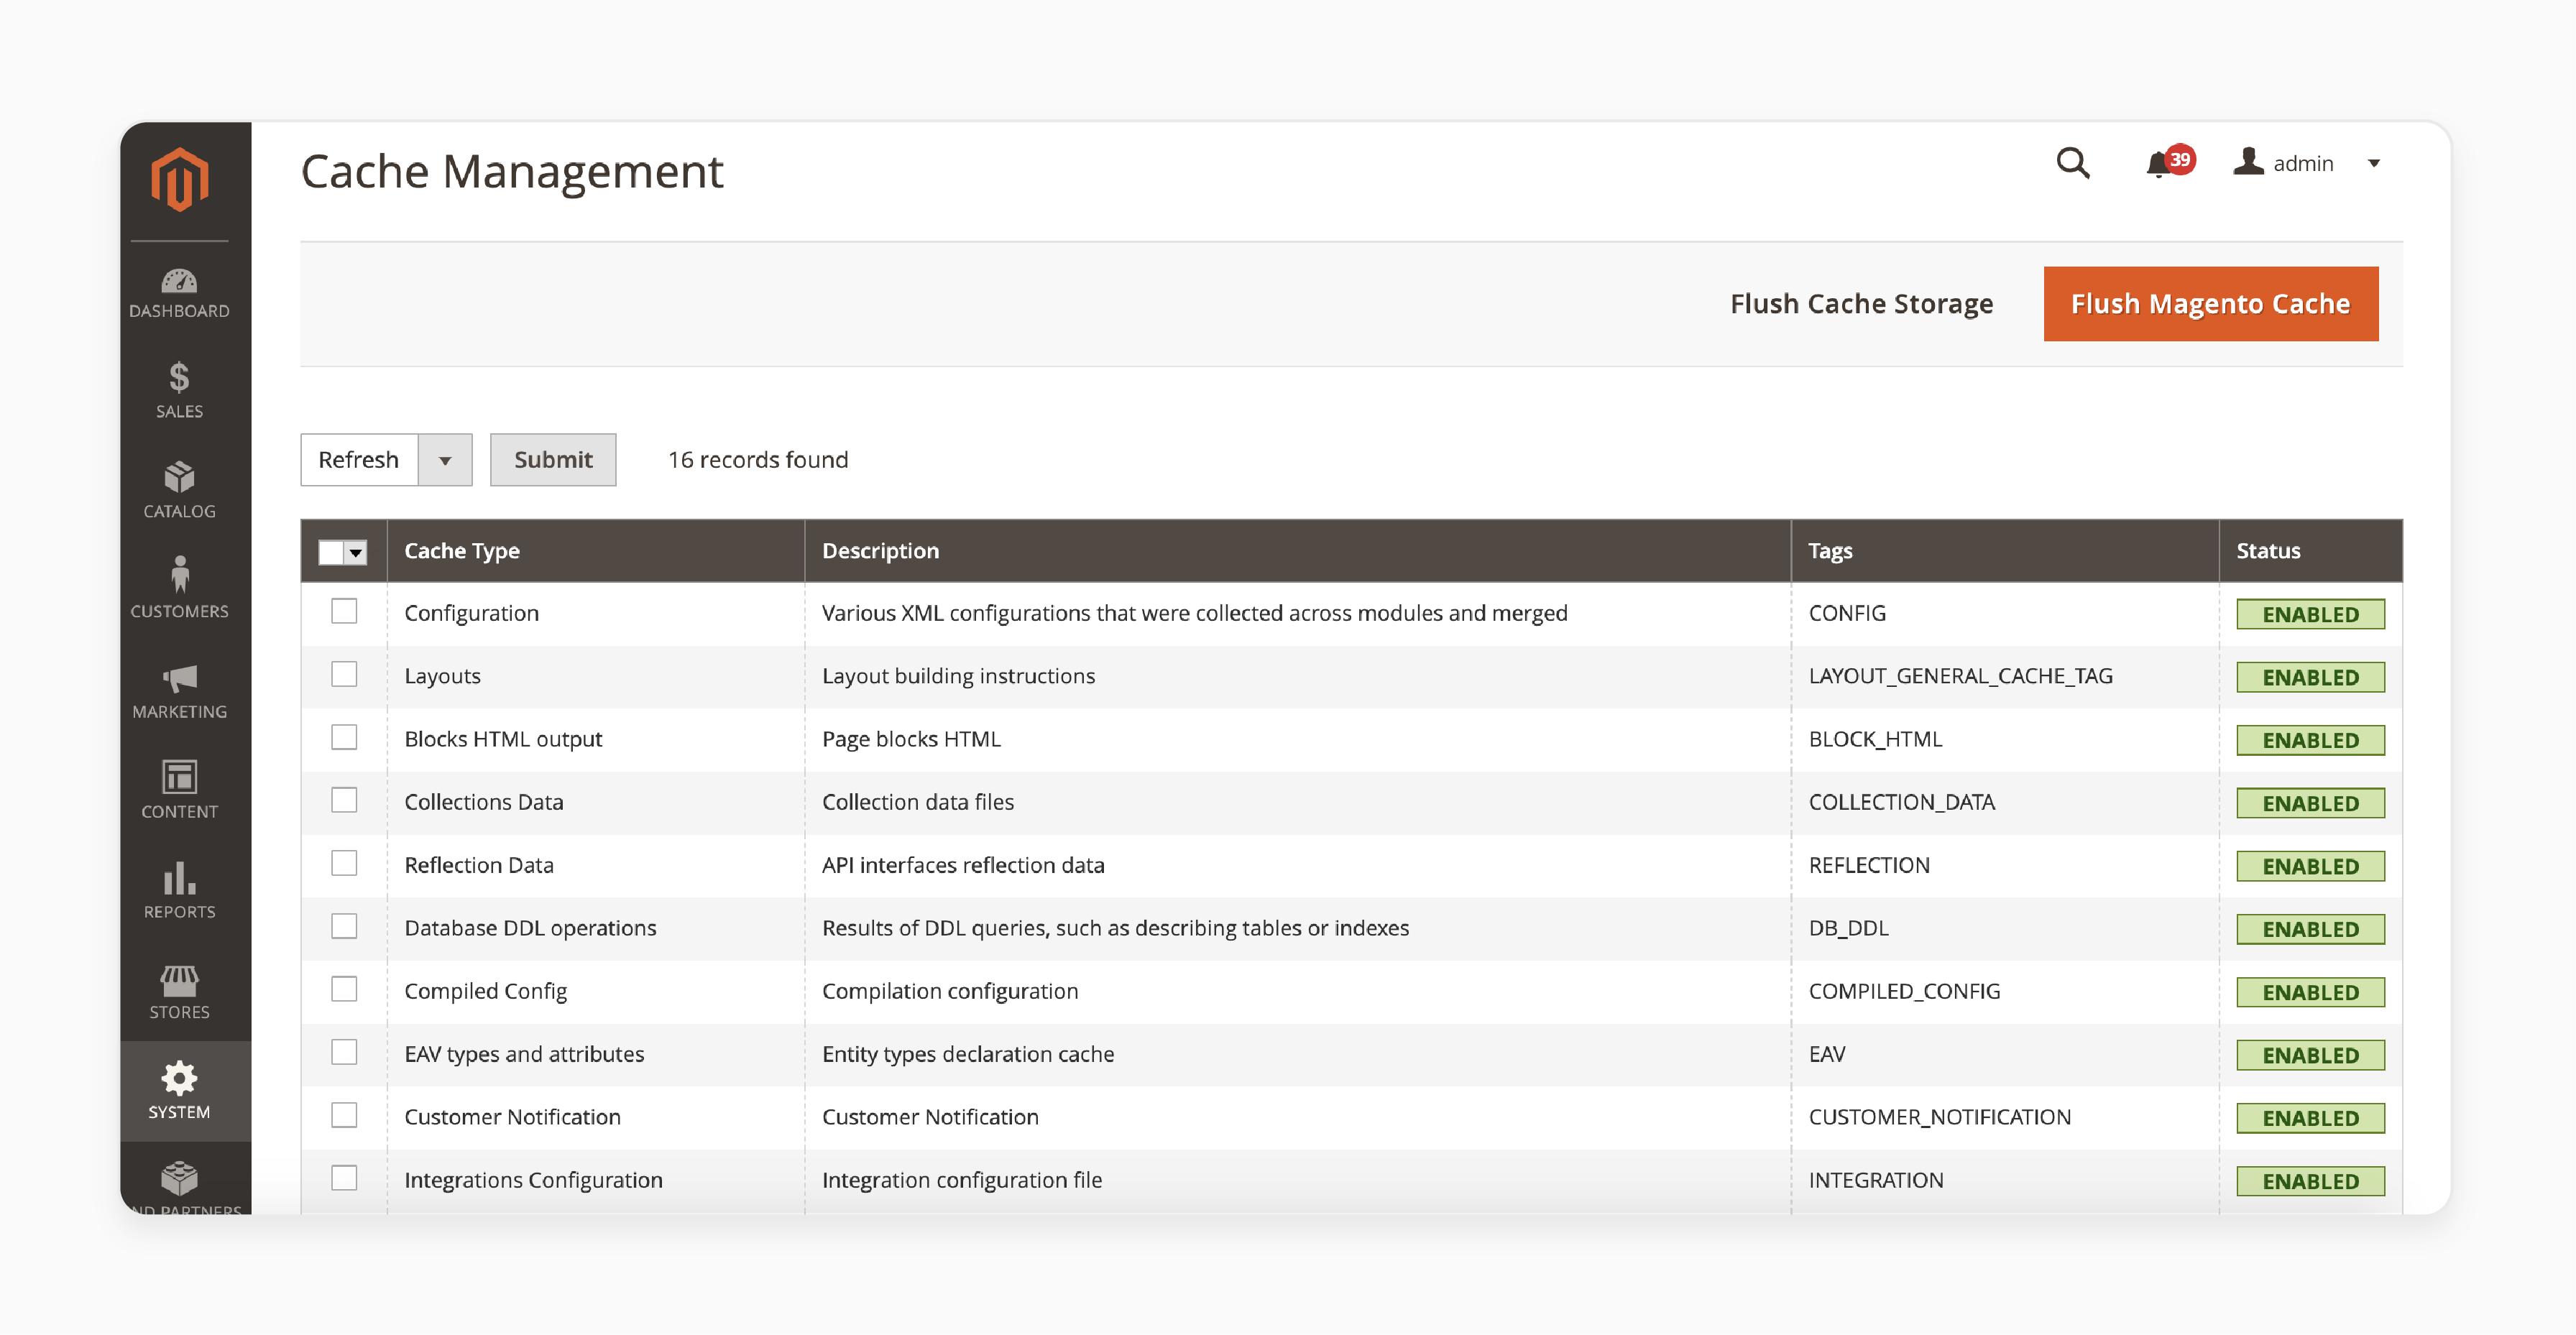Open the Dashboard sidebar section
This screenshot has height=1335, width=2576.
click(x=180, y=293)
